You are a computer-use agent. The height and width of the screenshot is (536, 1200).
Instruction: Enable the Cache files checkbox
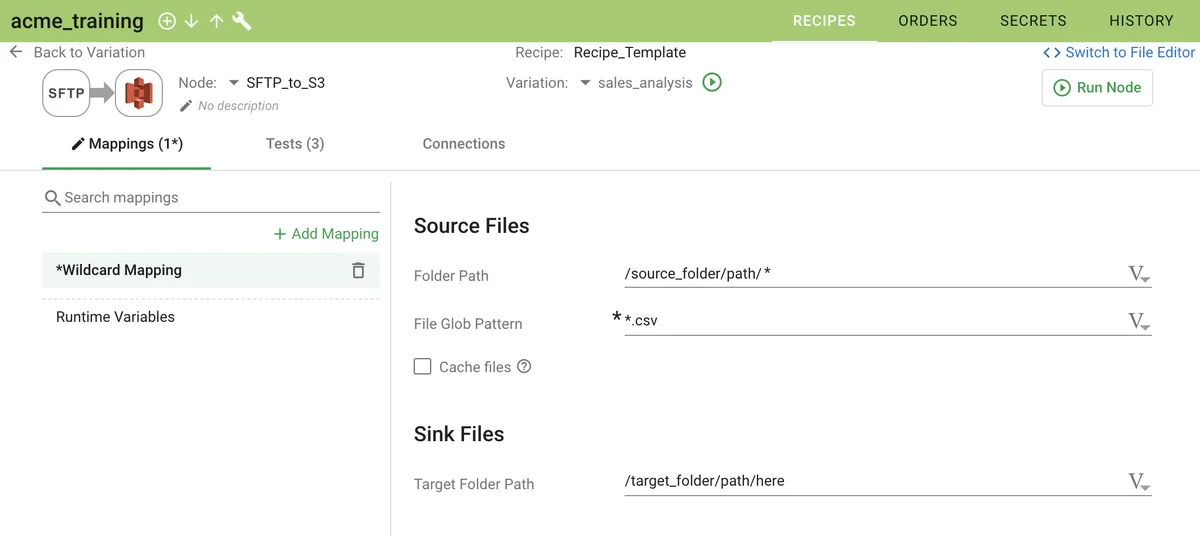point(423,367)
